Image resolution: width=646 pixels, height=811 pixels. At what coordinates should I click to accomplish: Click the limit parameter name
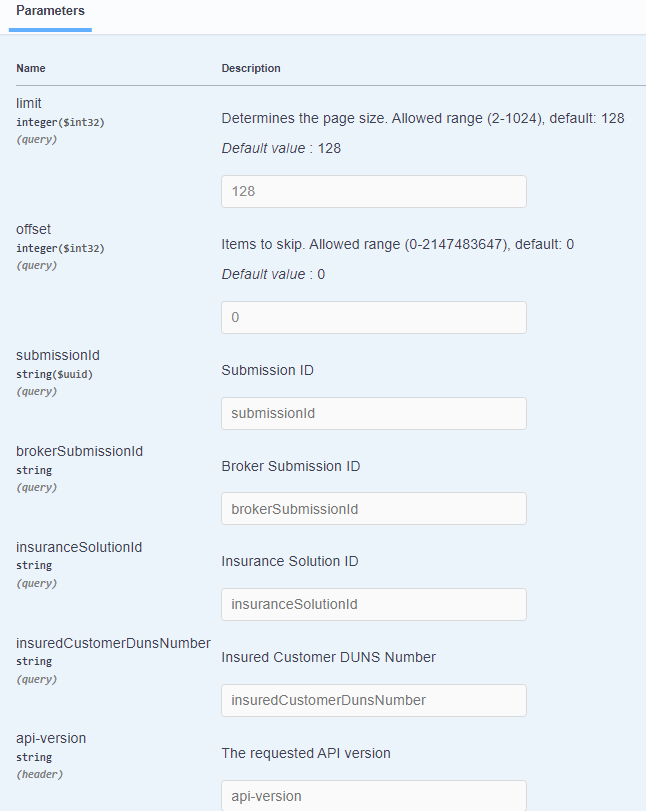pos(29,104)
